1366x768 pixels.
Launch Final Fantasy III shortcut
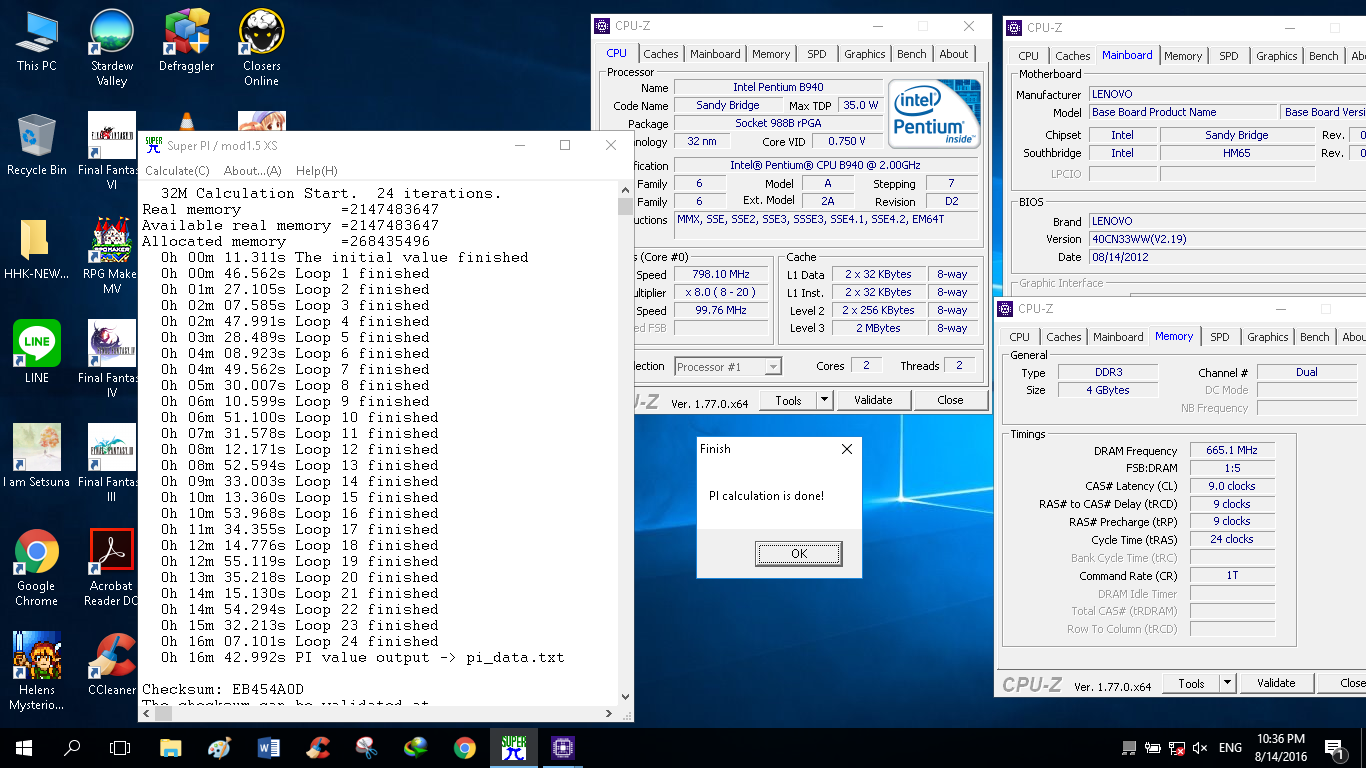point(112,464)
